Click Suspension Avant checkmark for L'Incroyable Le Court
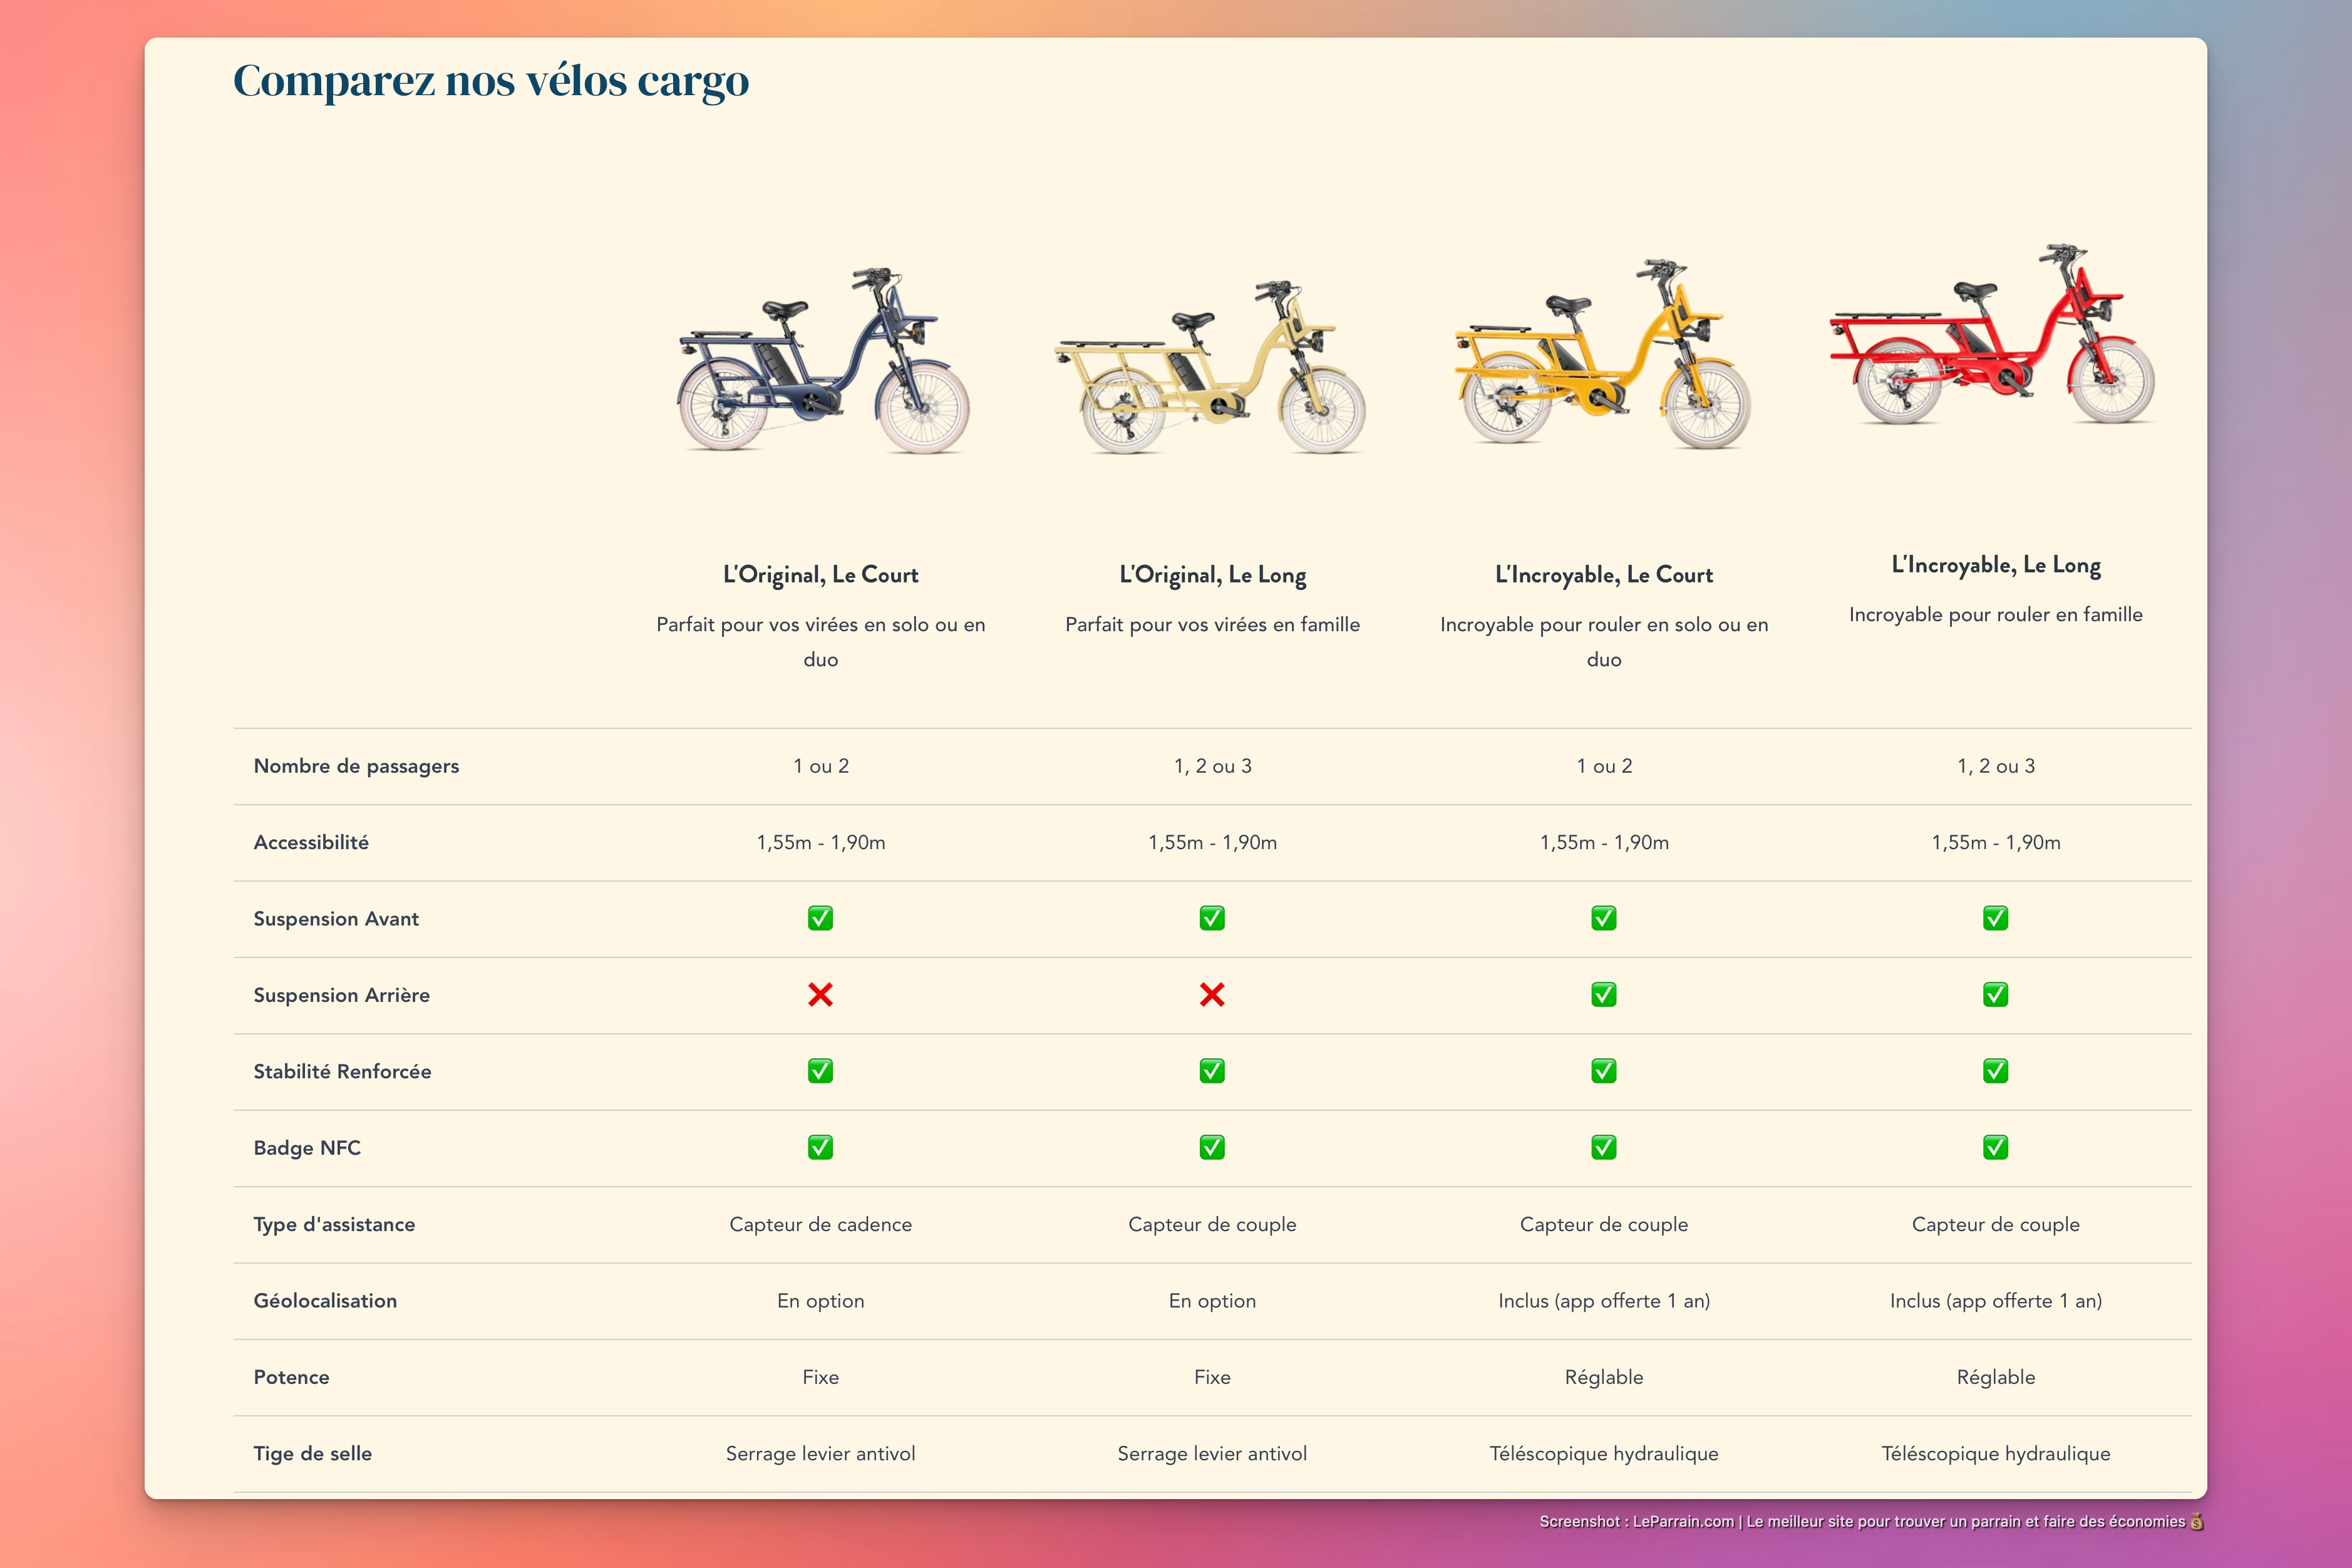This screenshot has width=2352, height=1568. (x=1603, y=918)
